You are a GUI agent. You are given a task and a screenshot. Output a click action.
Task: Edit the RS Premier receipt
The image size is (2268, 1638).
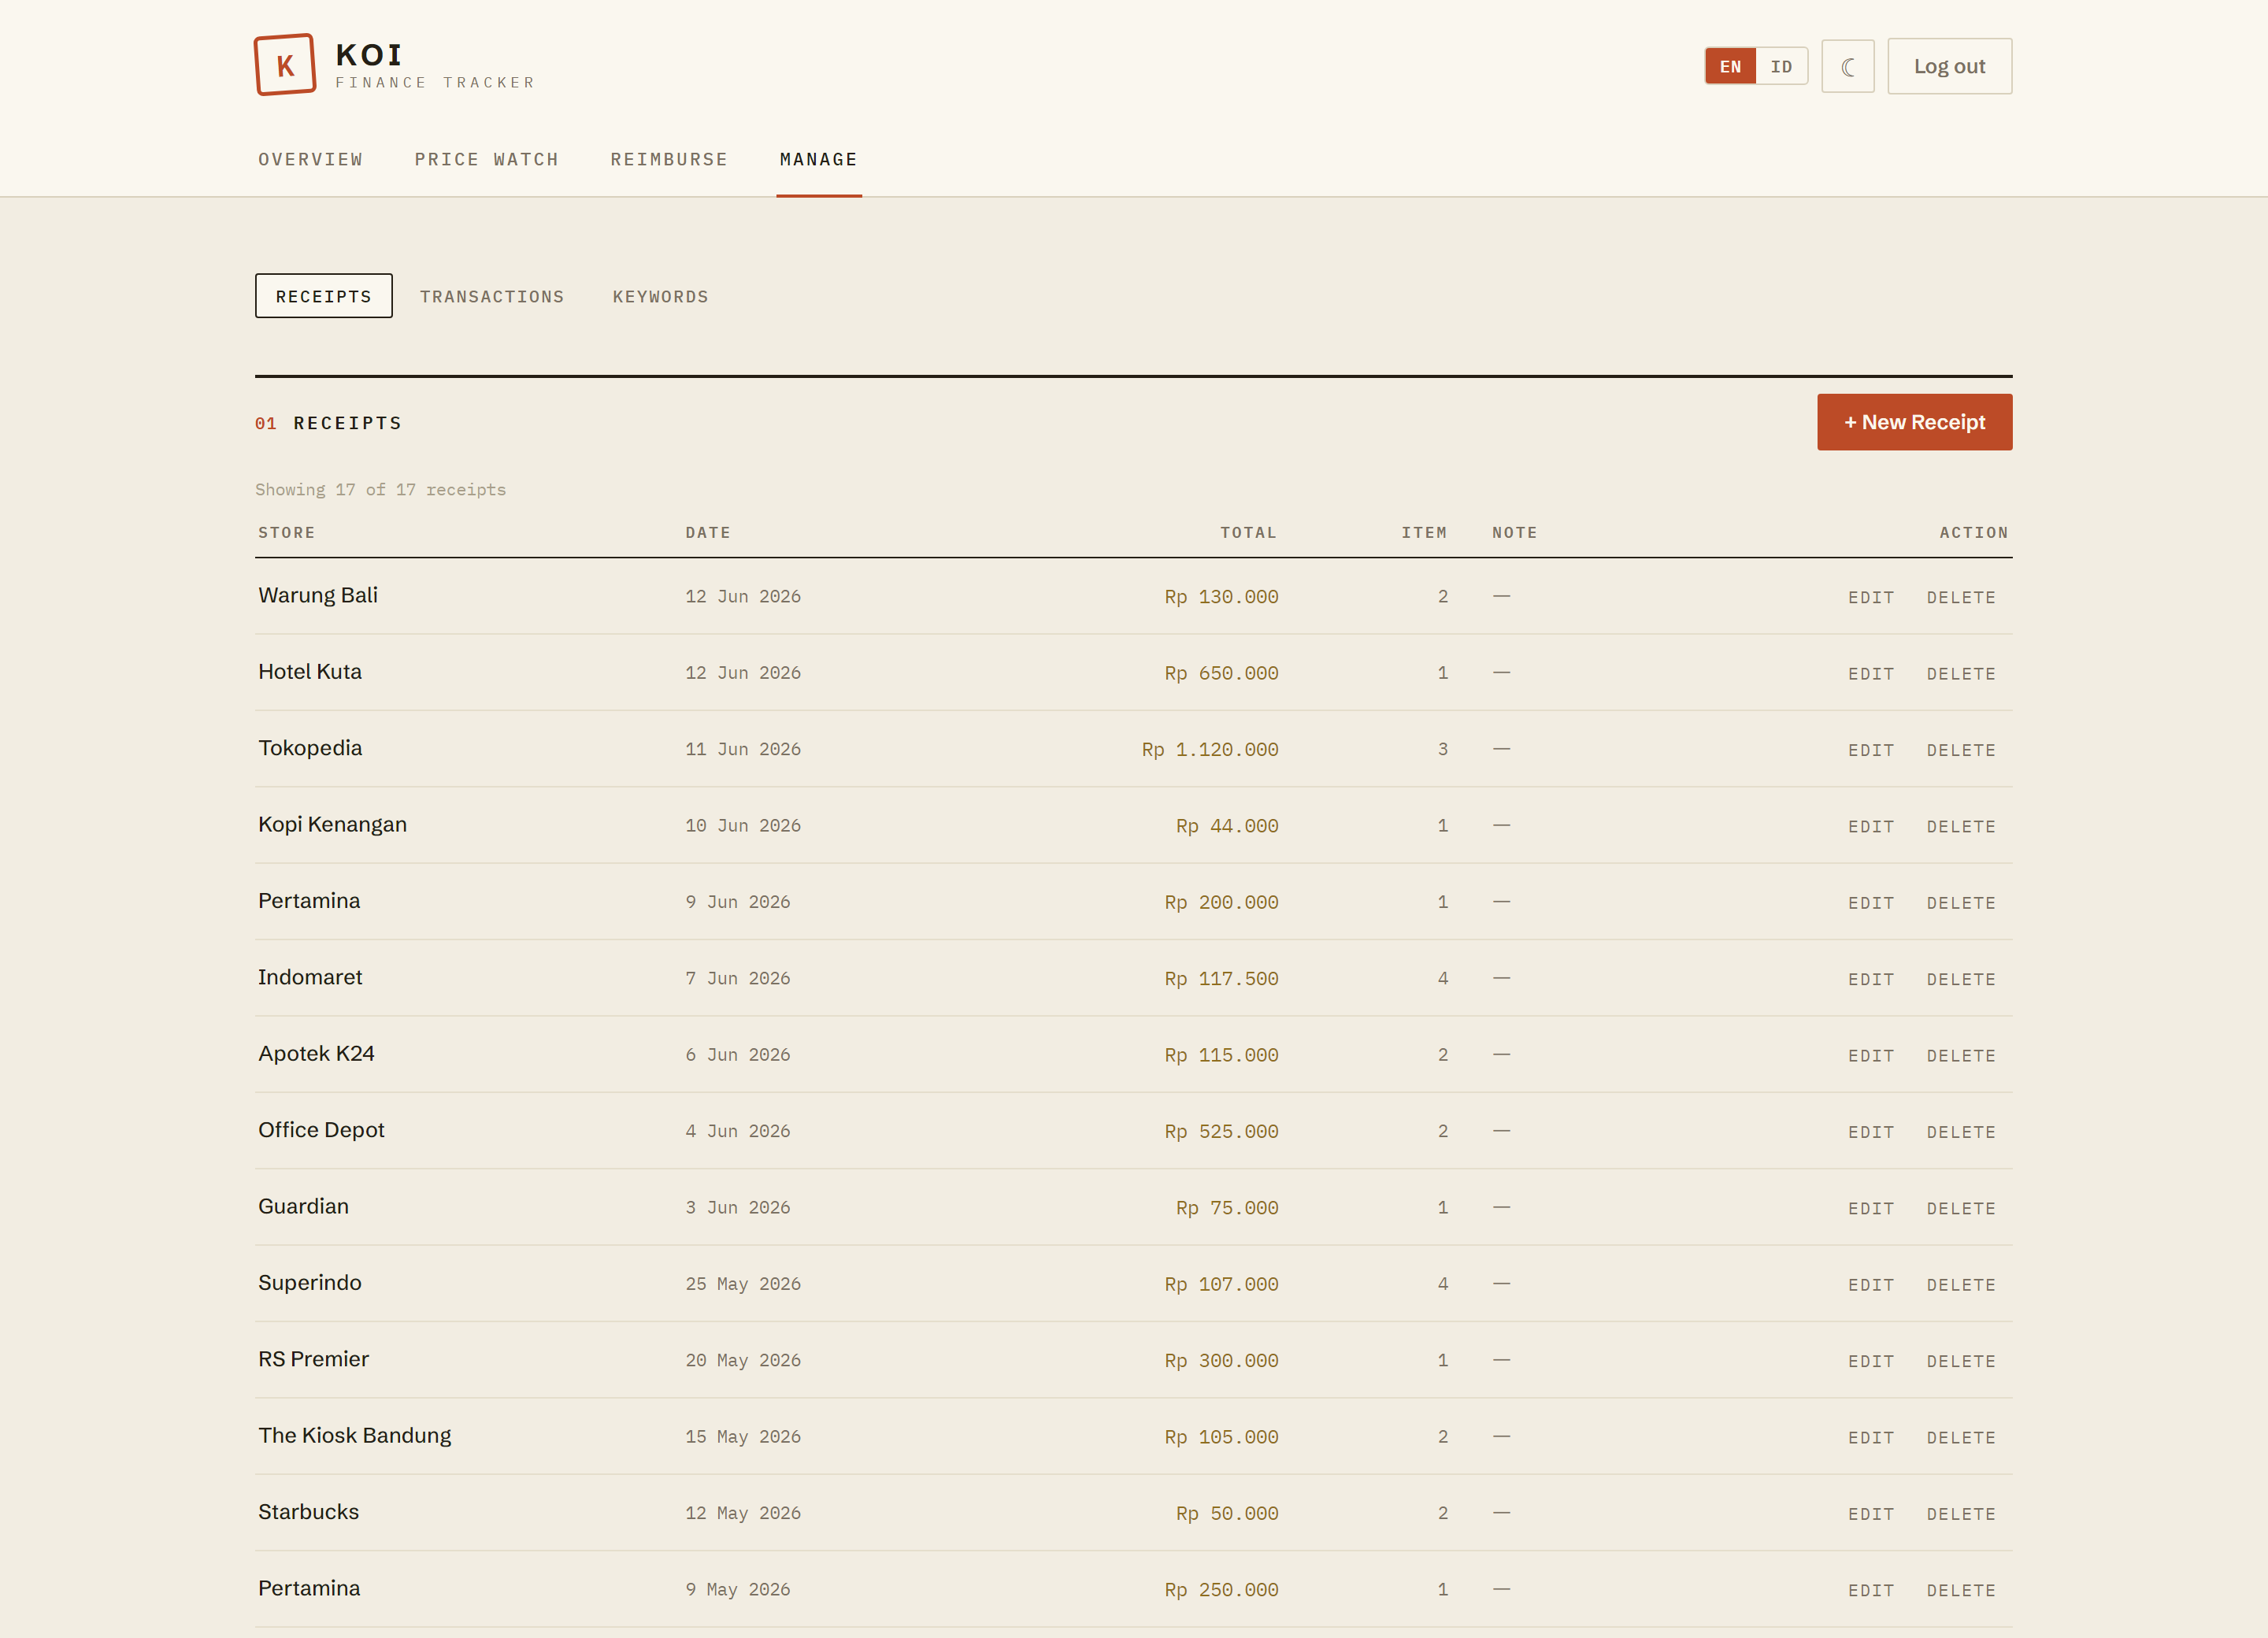1871,1361
